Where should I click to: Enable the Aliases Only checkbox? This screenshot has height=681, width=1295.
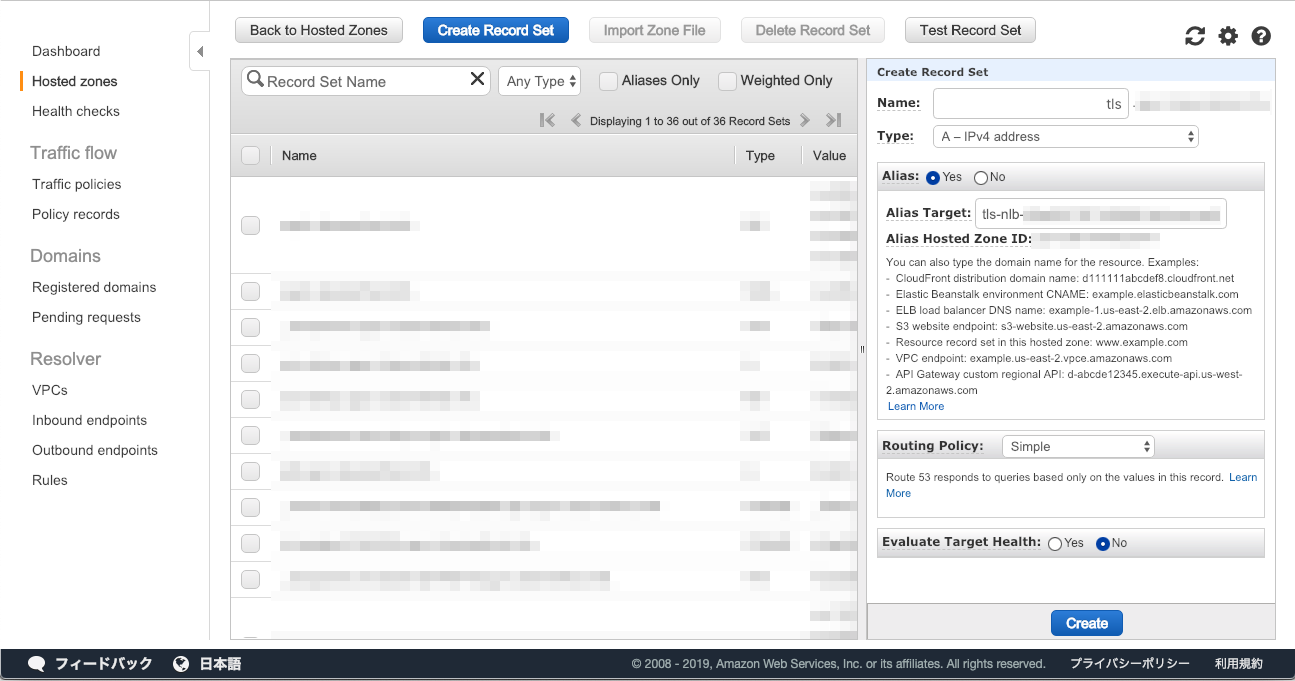(x=608, y=81)
